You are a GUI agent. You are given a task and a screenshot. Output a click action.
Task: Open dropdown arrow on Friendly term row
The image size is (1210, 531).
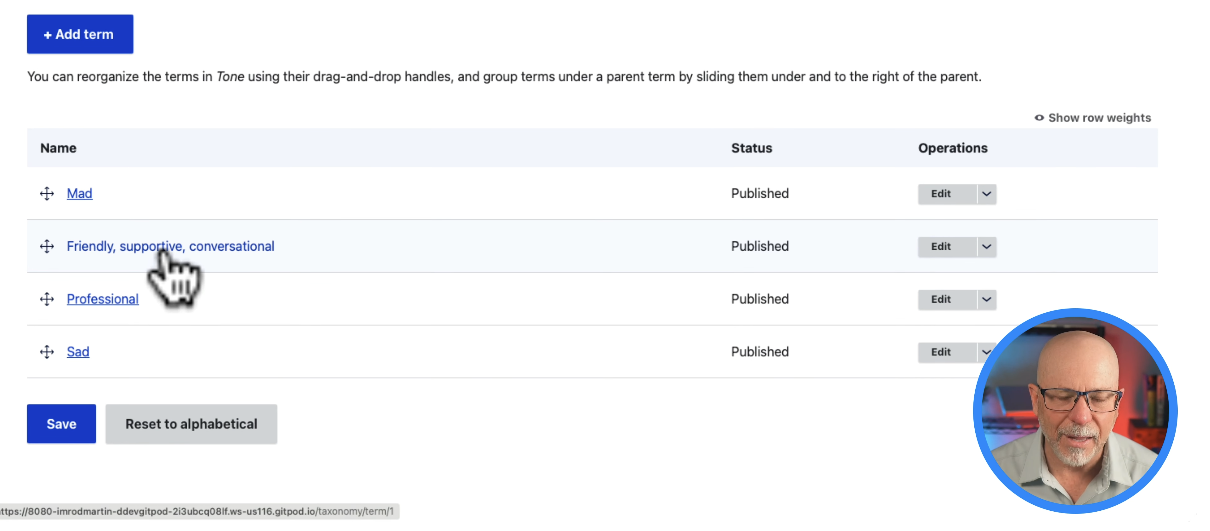pyautogui.click(x=986, y=247)
